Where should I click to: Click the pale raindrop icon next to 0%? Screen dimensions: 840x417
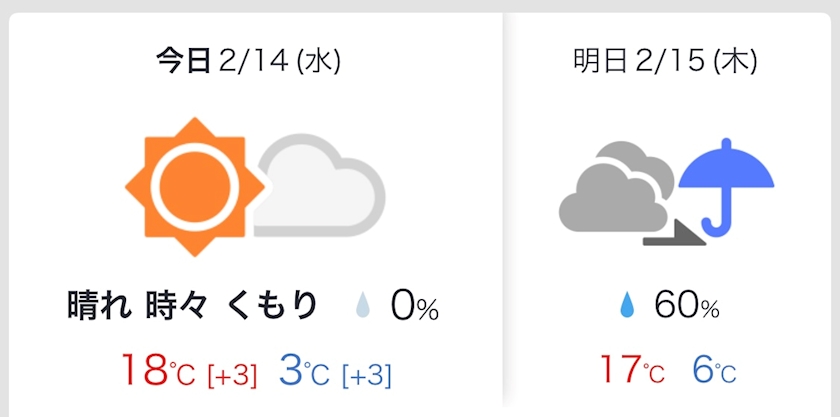pos(363,307)
